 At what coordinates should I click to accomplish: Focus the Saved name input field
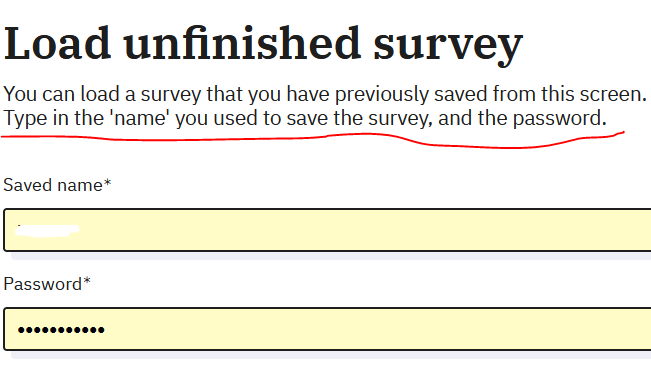click(327, 230)
